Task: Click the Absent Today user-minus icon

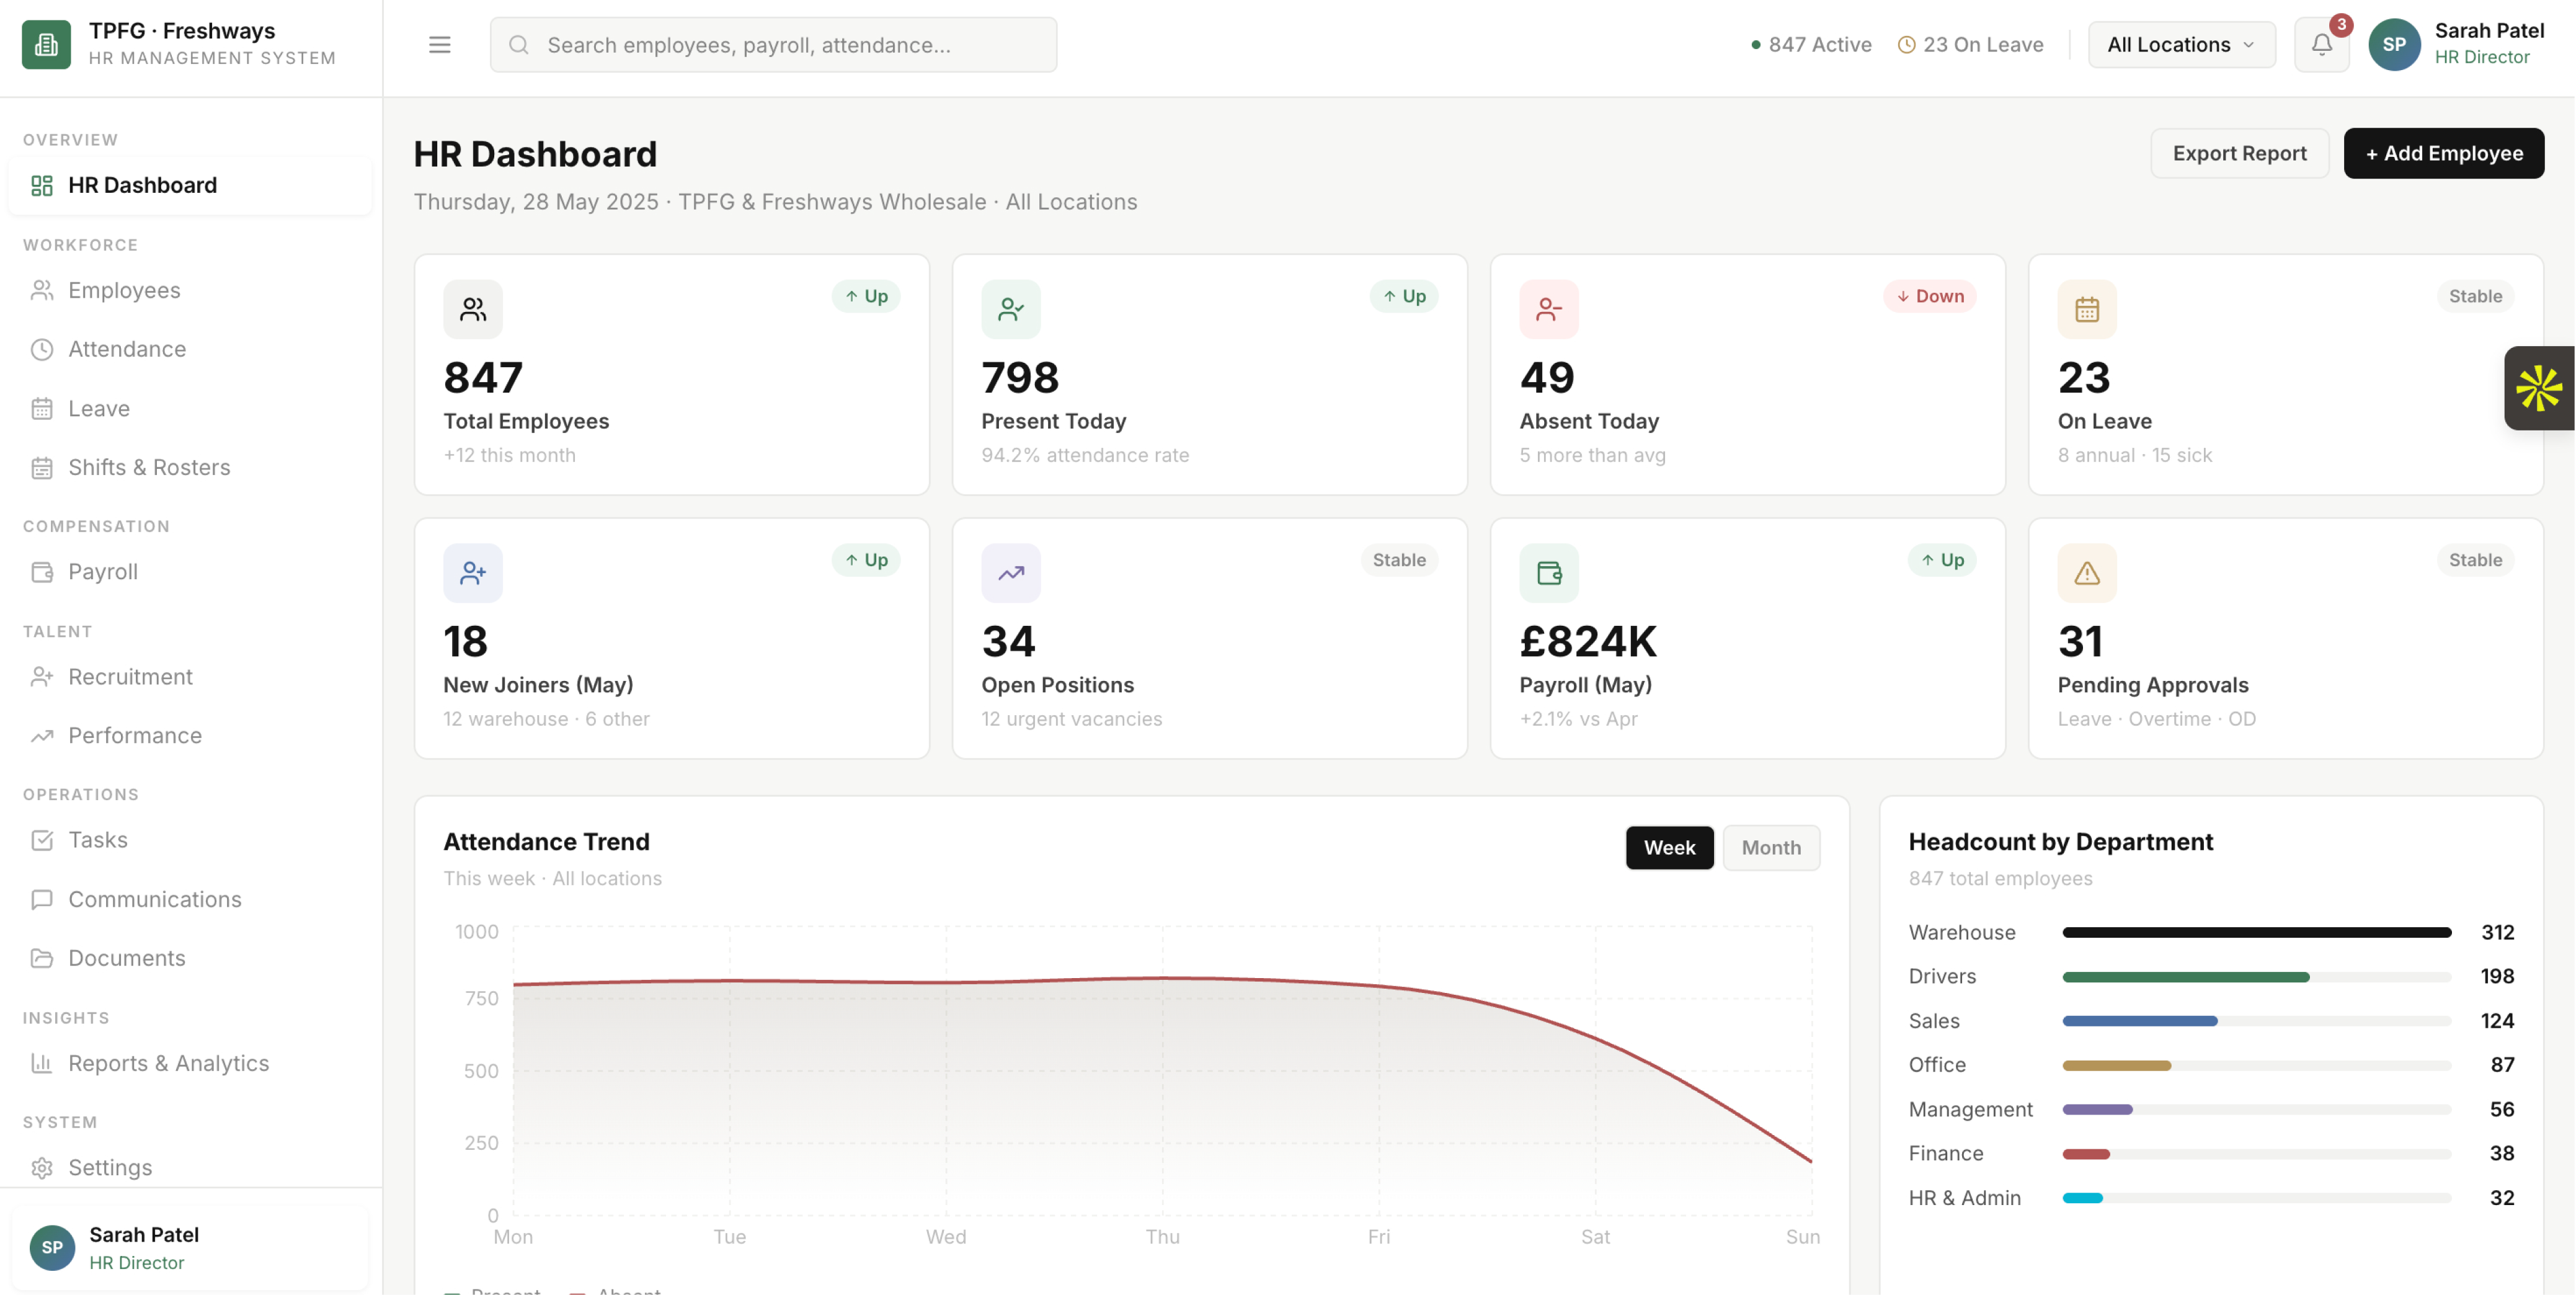Action: [1548, 309]
